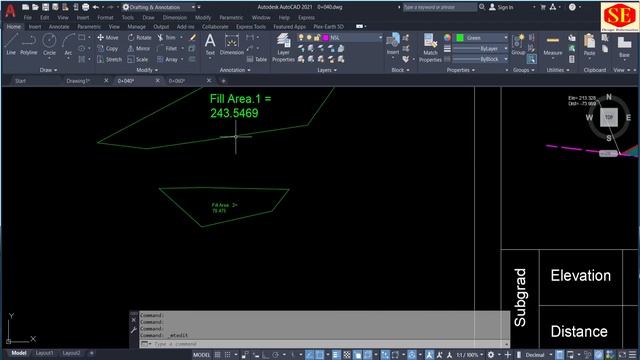This screenshot has height=360, width=640.
Task: Select the Line drawing tool
Action: tap(11, 44)
